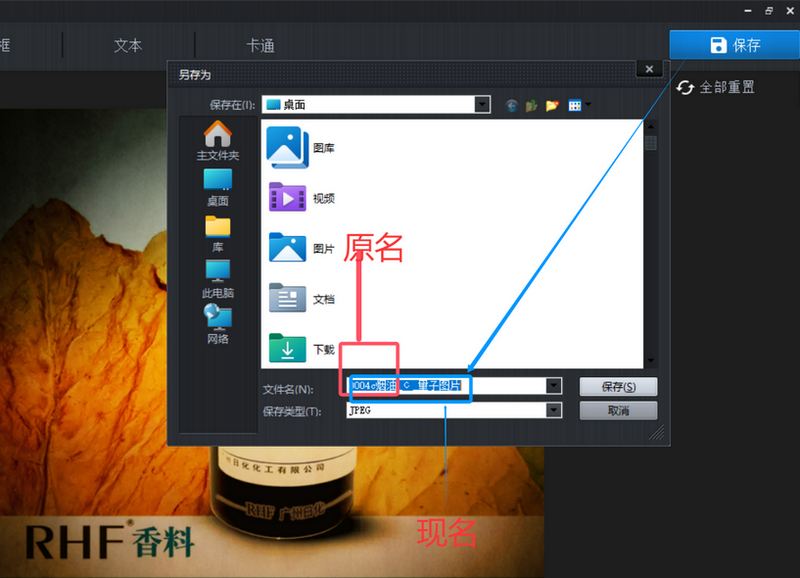Go up one folder level
The image size is (800, 578).
point(532,105)
